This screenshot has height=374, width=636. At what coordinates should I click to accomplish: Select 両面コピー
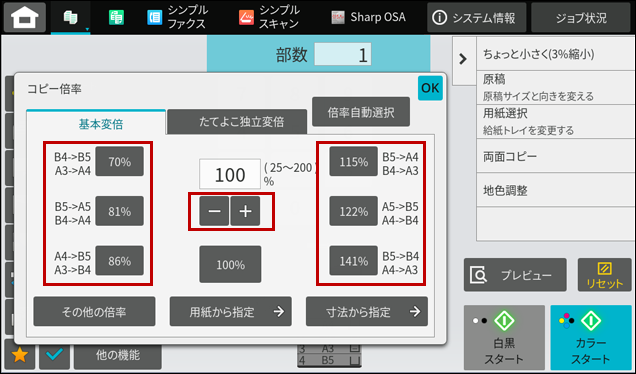tap(556, 156)
